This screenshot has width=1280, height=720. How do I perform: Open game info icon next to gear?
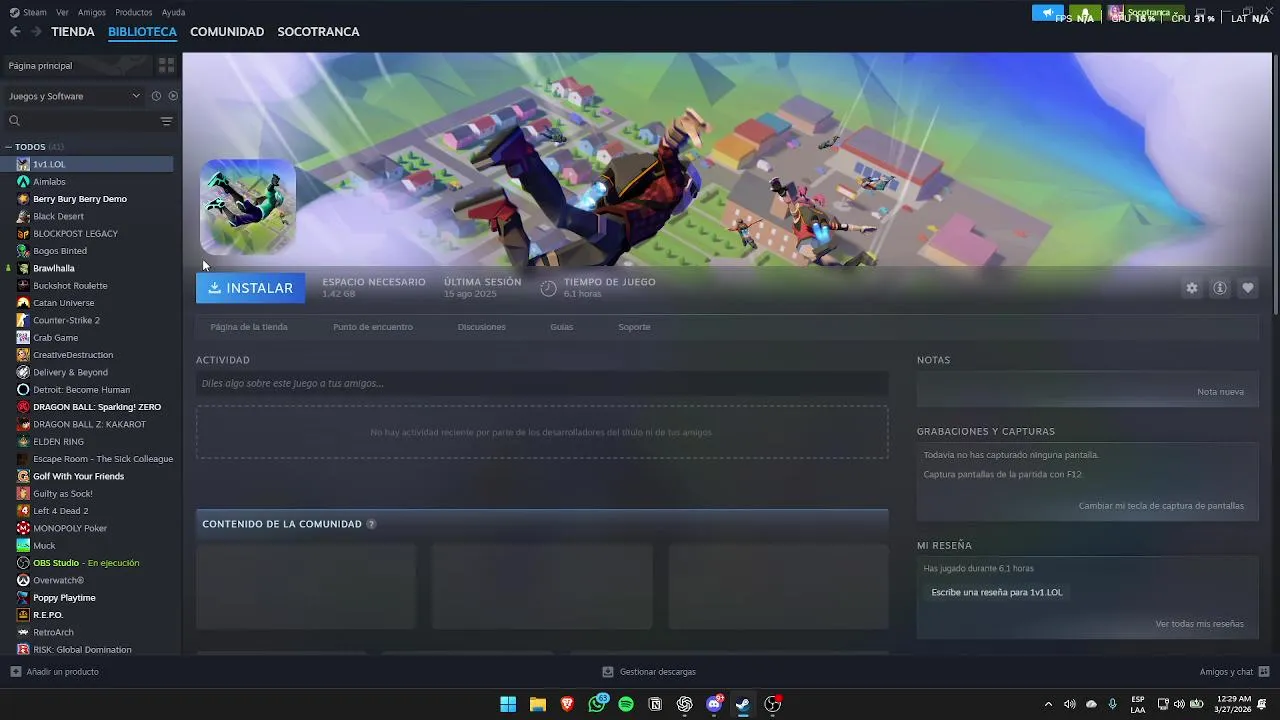[x=1220, y=288]
